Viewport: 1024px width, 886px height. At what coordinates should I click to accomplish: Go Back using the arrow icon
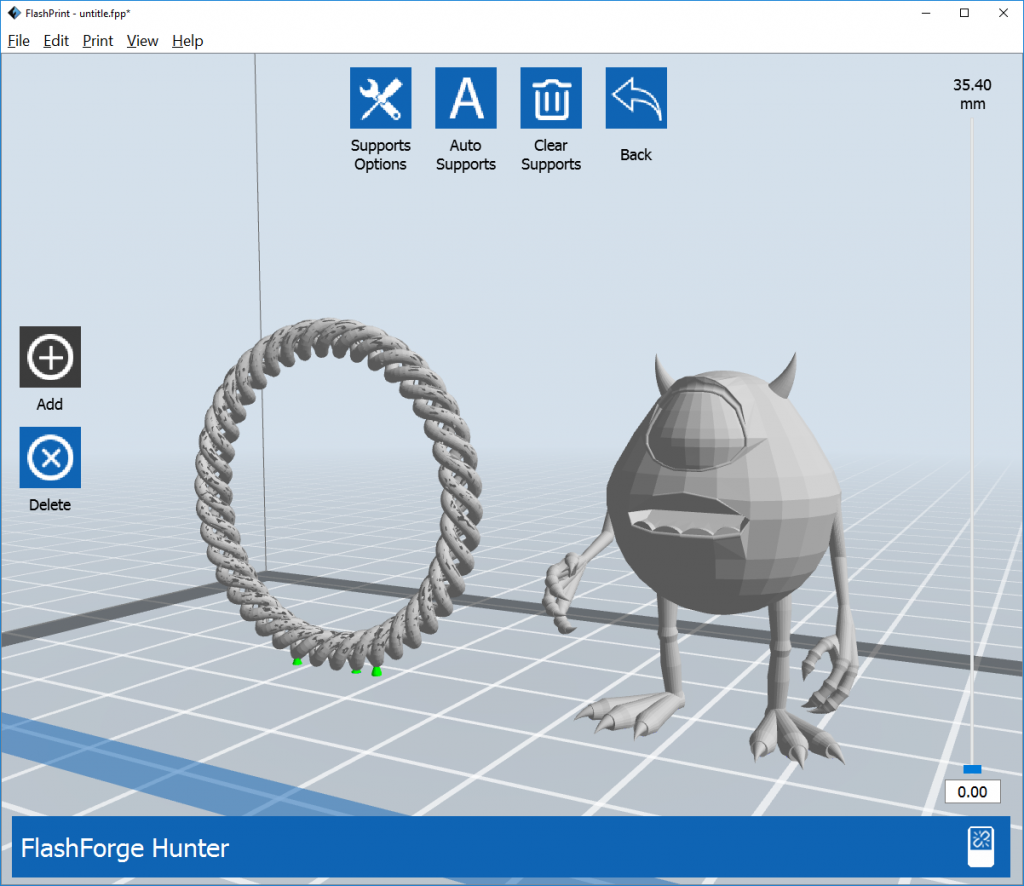[636, 98]
